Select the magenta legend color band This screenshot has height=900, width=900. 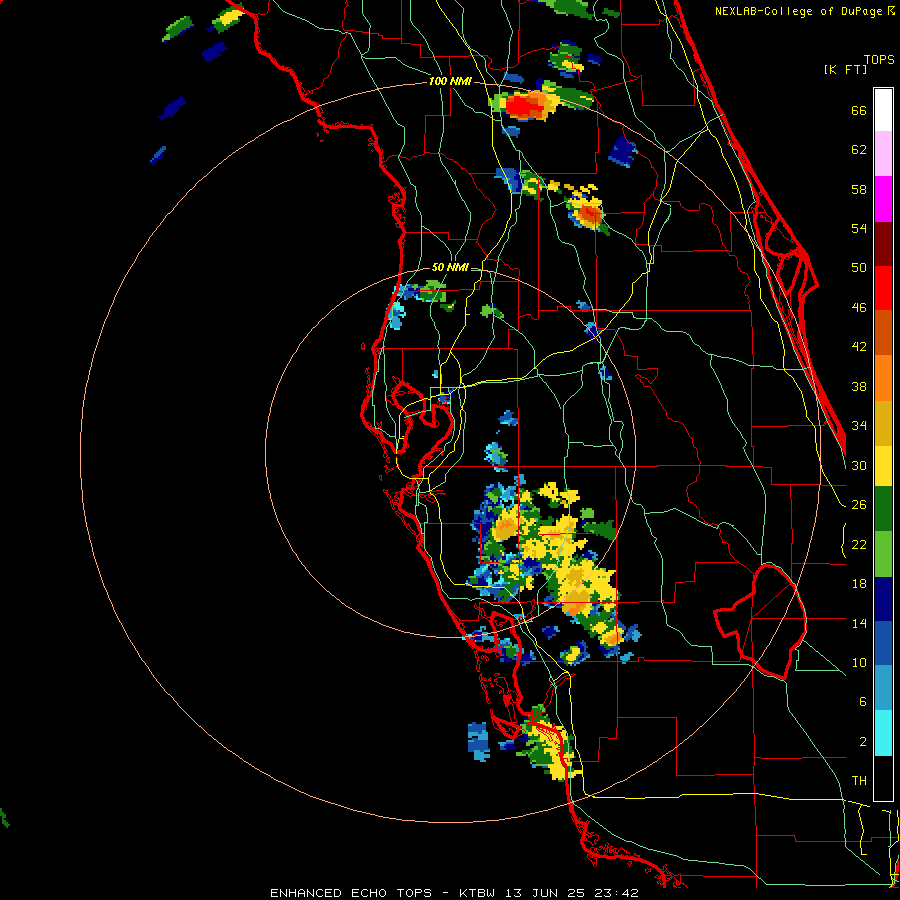point(883,199)
